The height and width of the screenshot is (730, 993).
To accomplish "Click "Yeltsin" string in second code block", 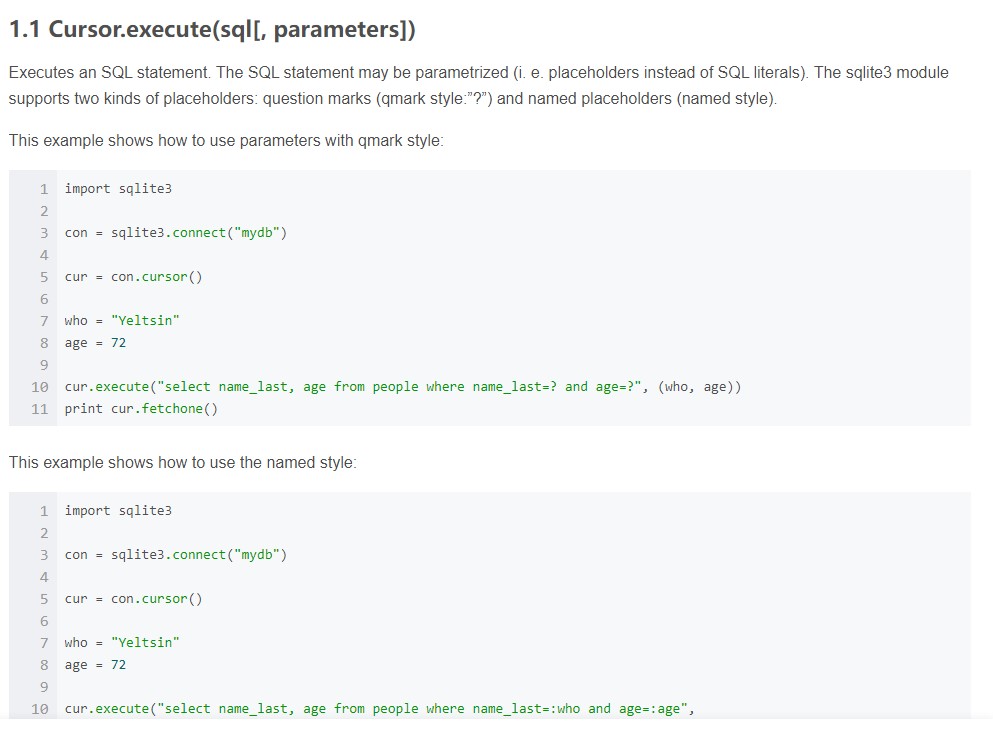I will pyautogui.click(x=145, y=643).
